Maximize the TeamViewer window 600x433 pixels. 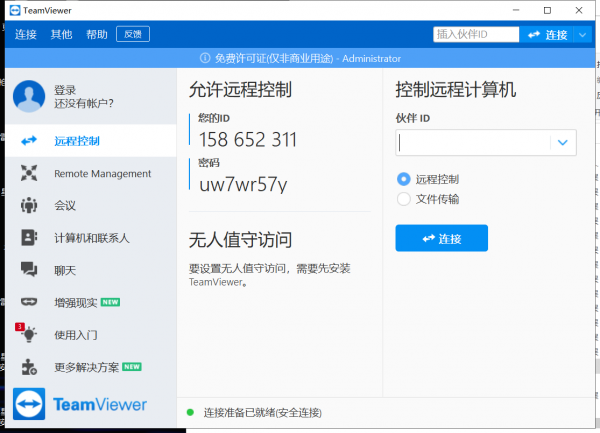pos(547,10)
